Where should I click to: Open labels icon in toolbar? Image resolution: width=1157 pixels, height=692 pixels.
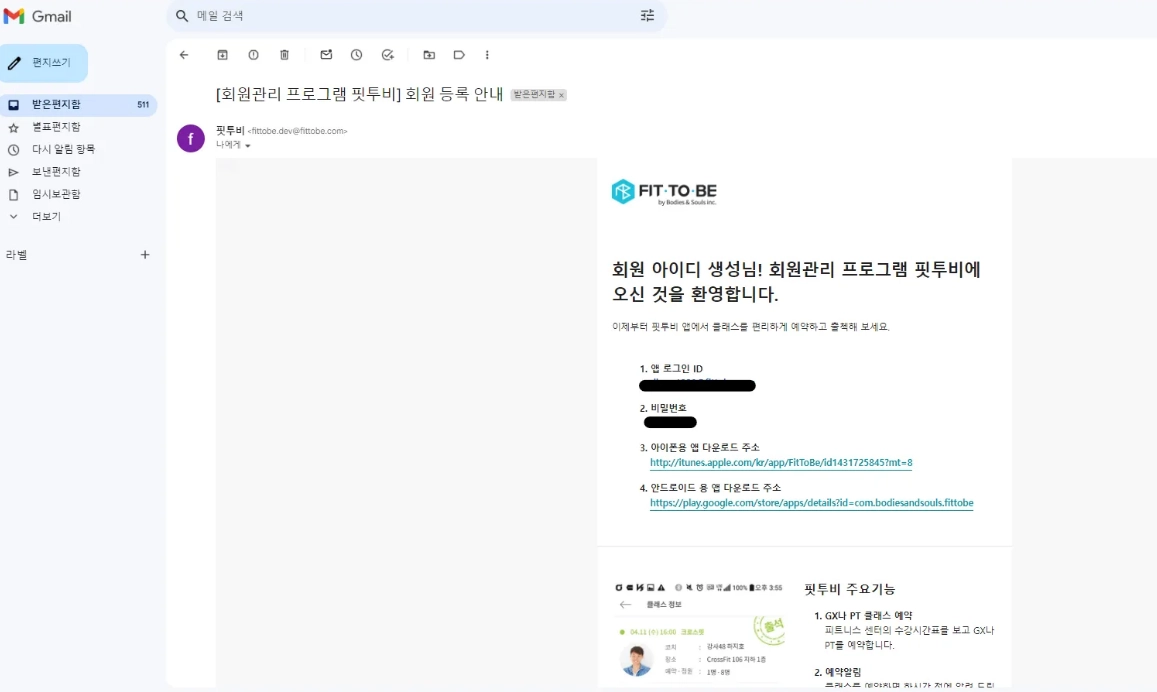coord(459,55)
